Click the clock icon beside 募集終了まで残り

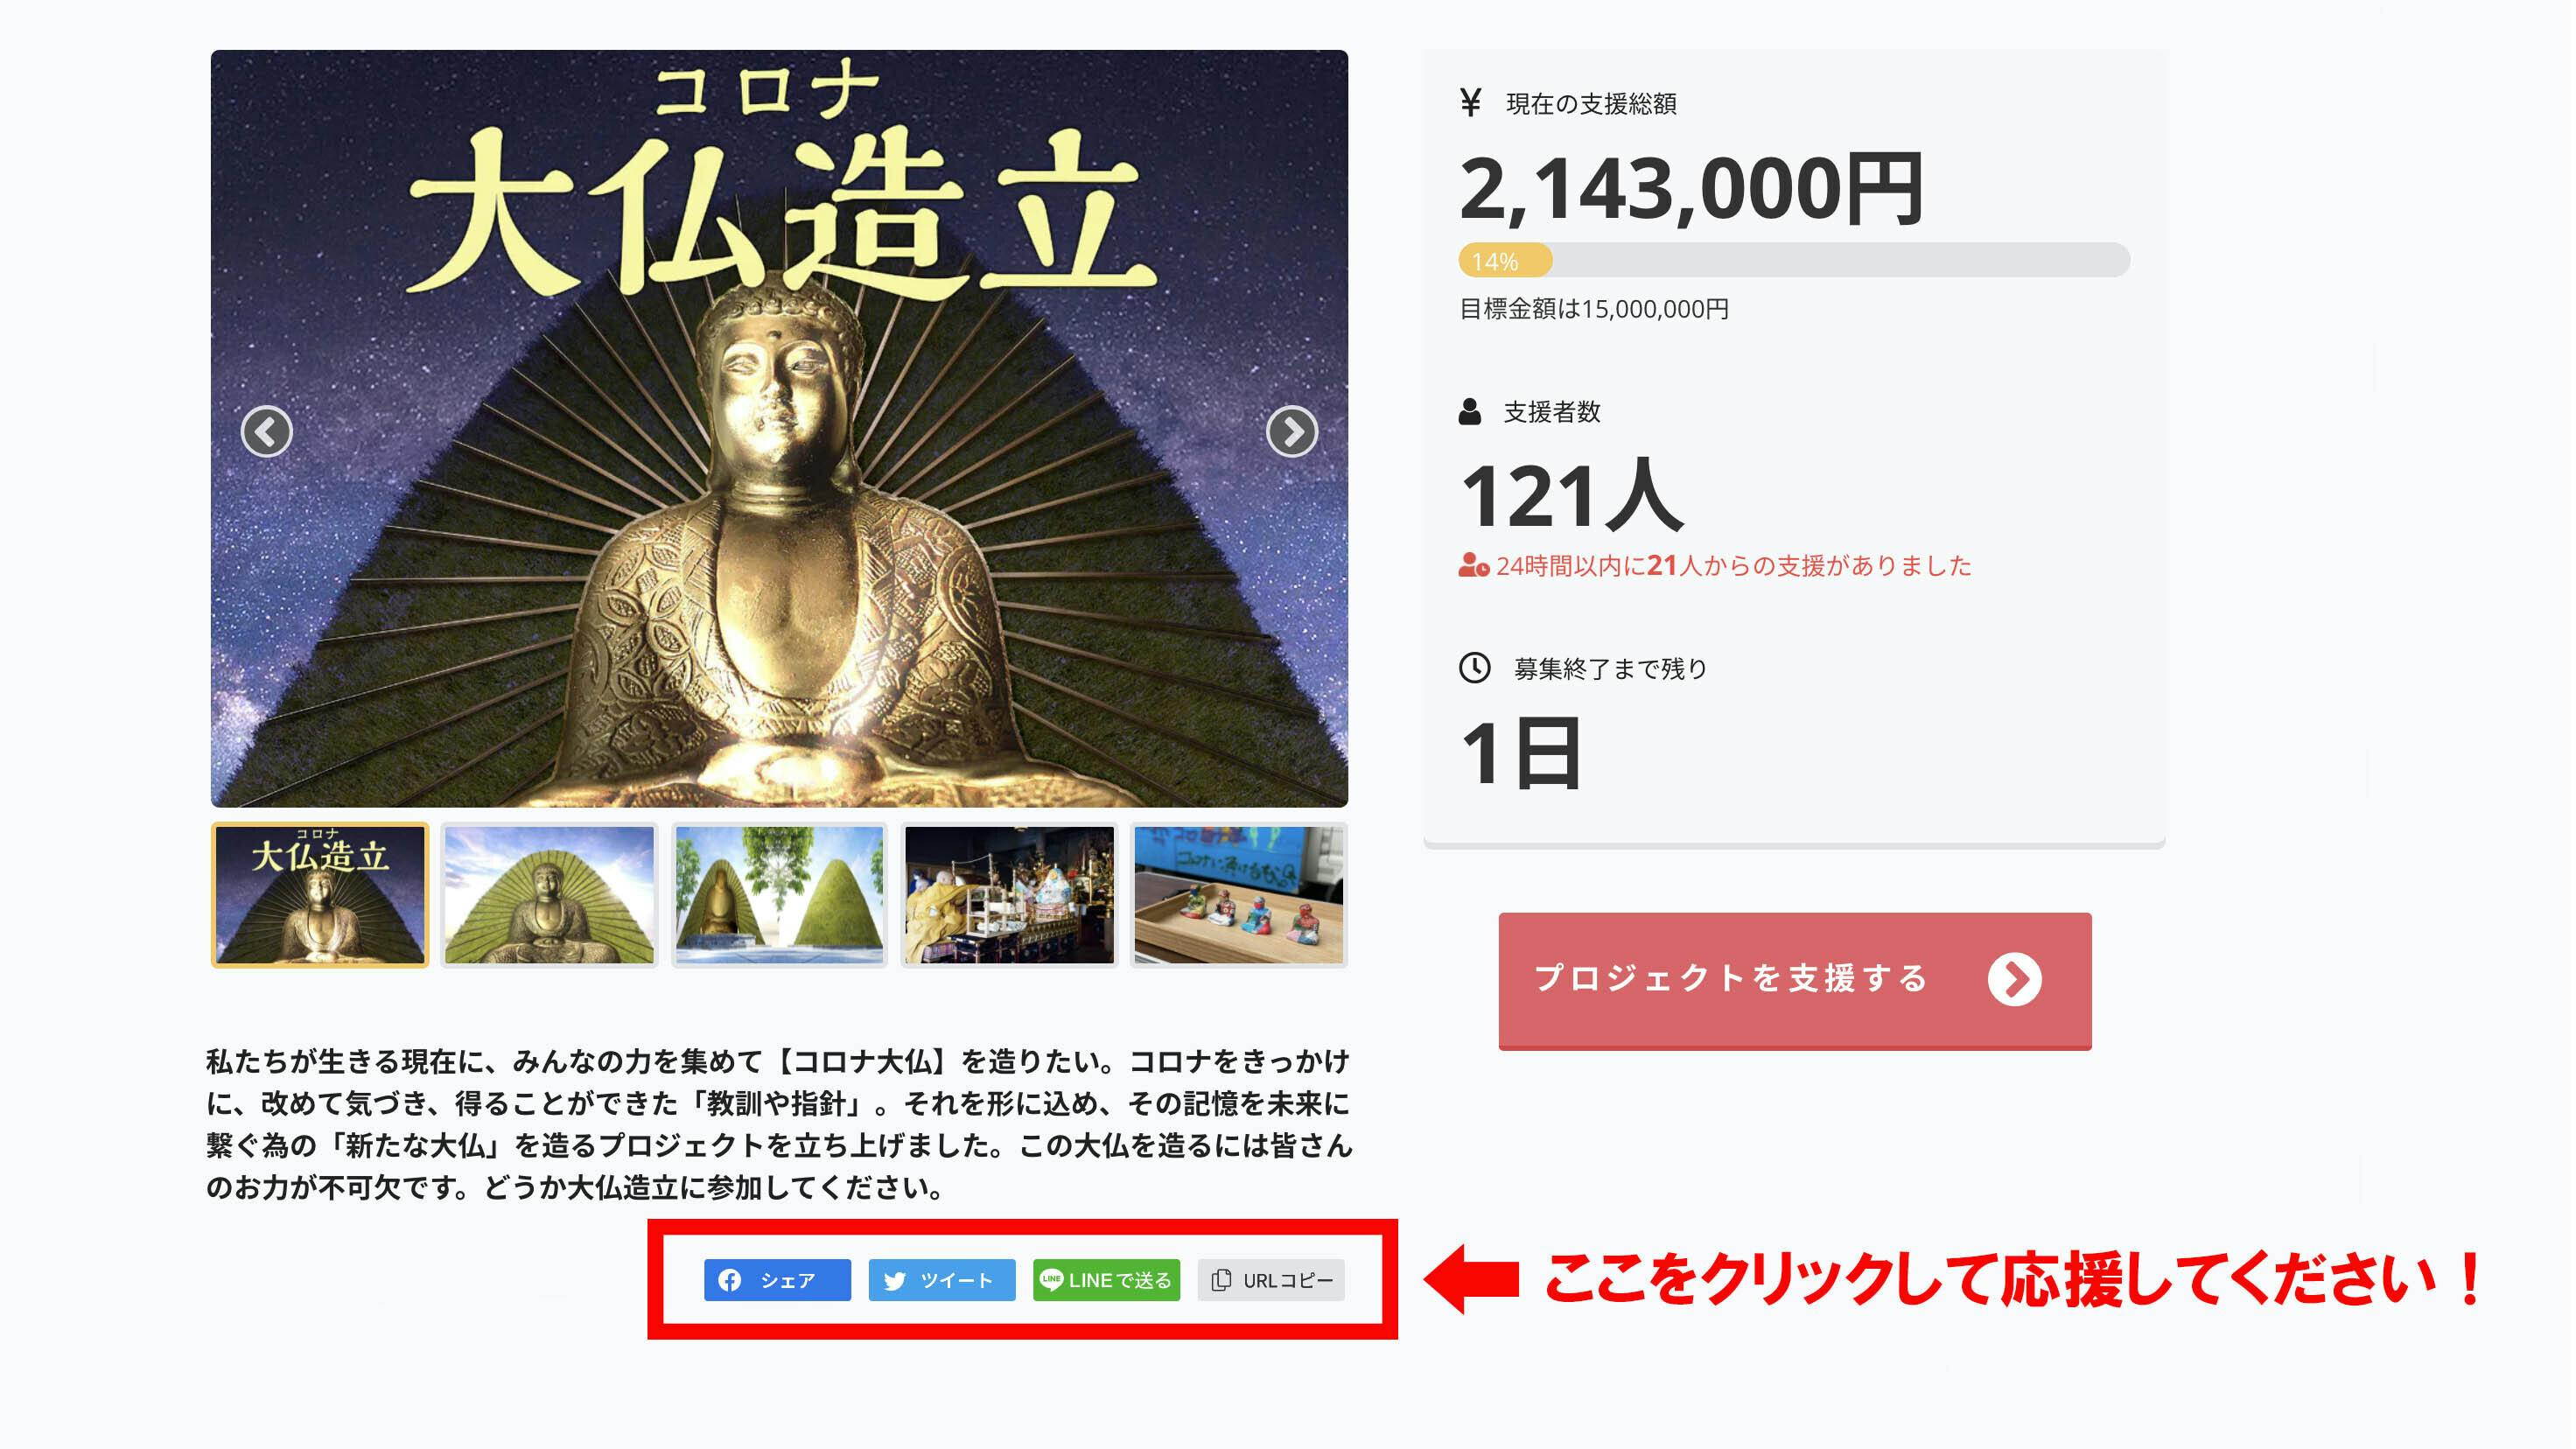click(1475, 667)
